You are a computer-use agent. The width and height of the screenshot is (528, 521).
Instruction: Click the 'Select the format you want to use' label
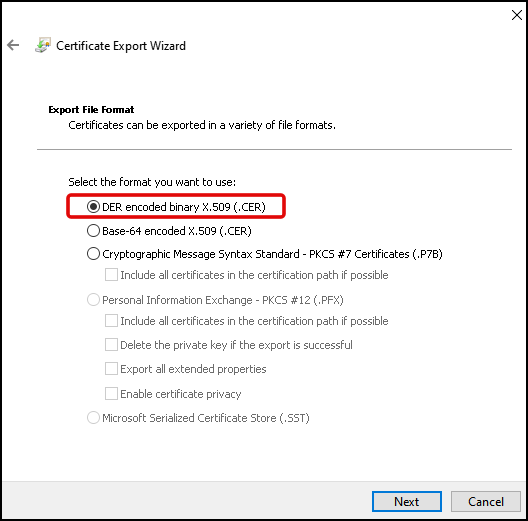pos(152,182)
